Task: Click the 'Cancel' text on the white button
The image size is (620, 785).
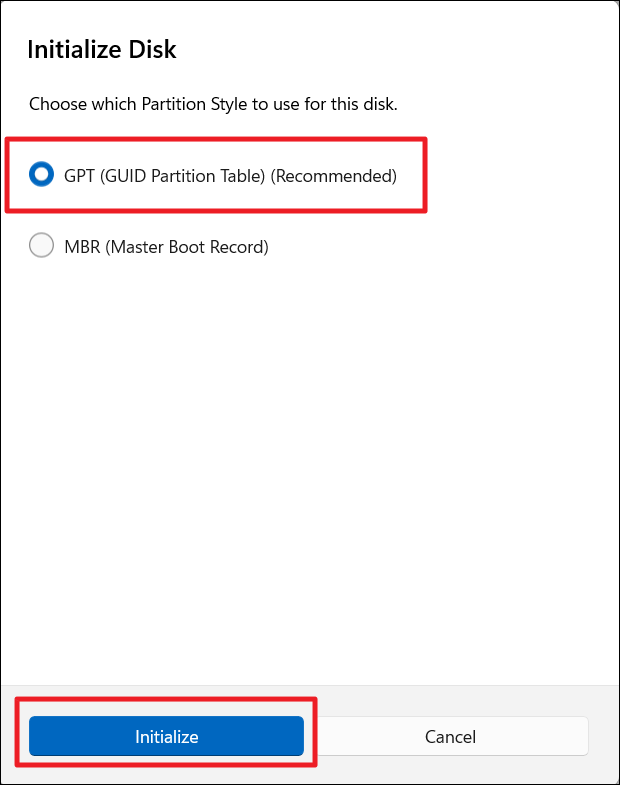Action: [450, 737]
